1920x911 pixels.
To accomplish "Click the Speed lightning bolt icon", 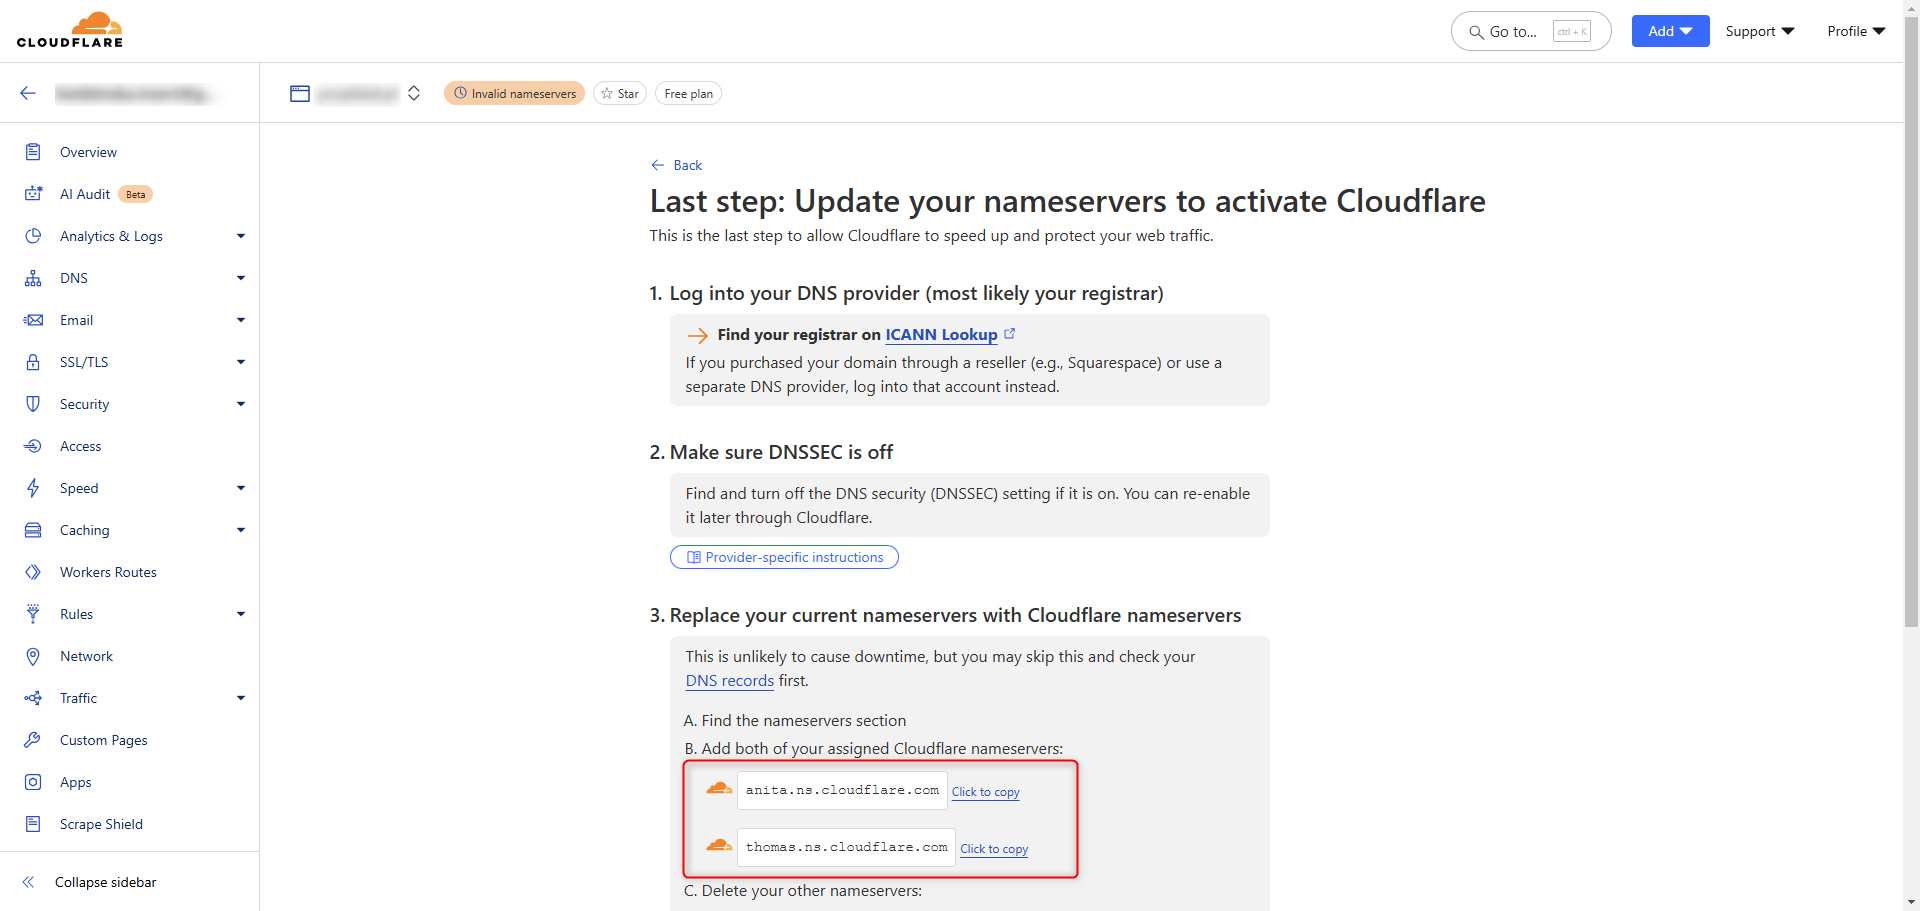I will pos(33,488).
